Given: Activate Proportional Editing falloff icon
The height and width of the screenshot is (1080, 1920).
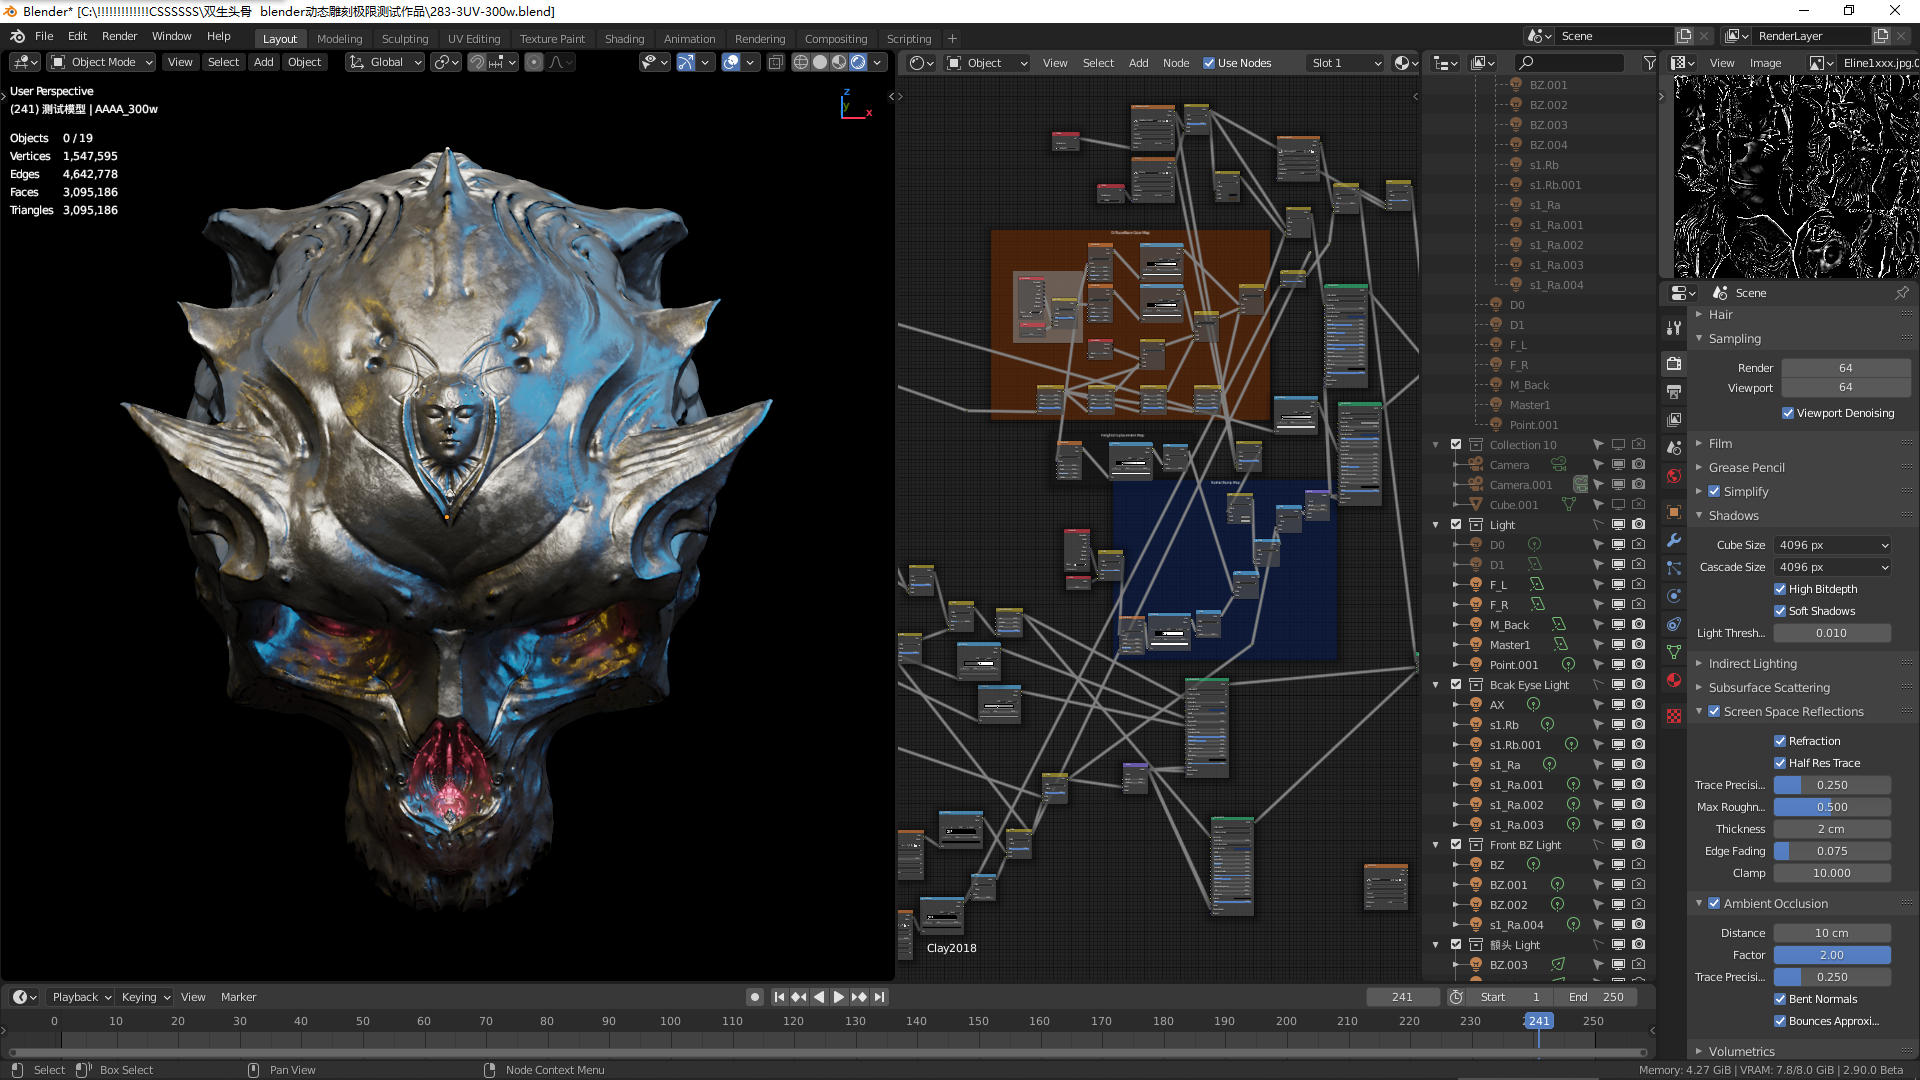Looking at the screenshot, I should [x=556, y=62].
